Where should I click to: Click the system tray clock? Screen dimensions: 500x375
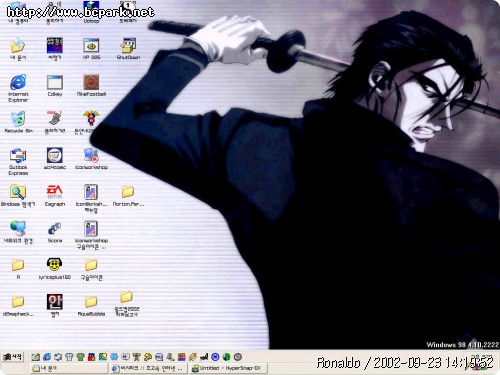click(483, 356)
